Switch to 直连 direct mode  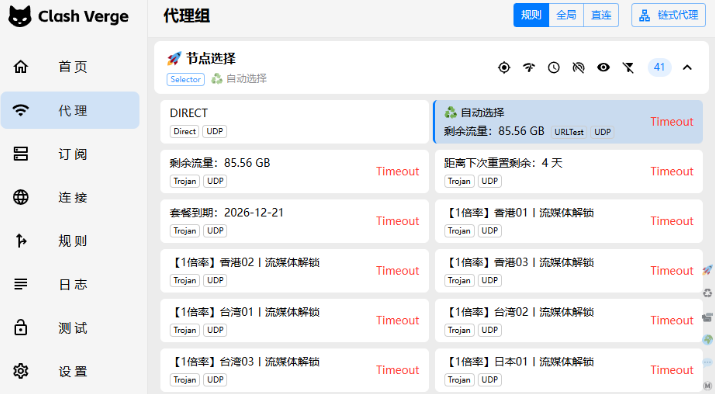(601, 15)
